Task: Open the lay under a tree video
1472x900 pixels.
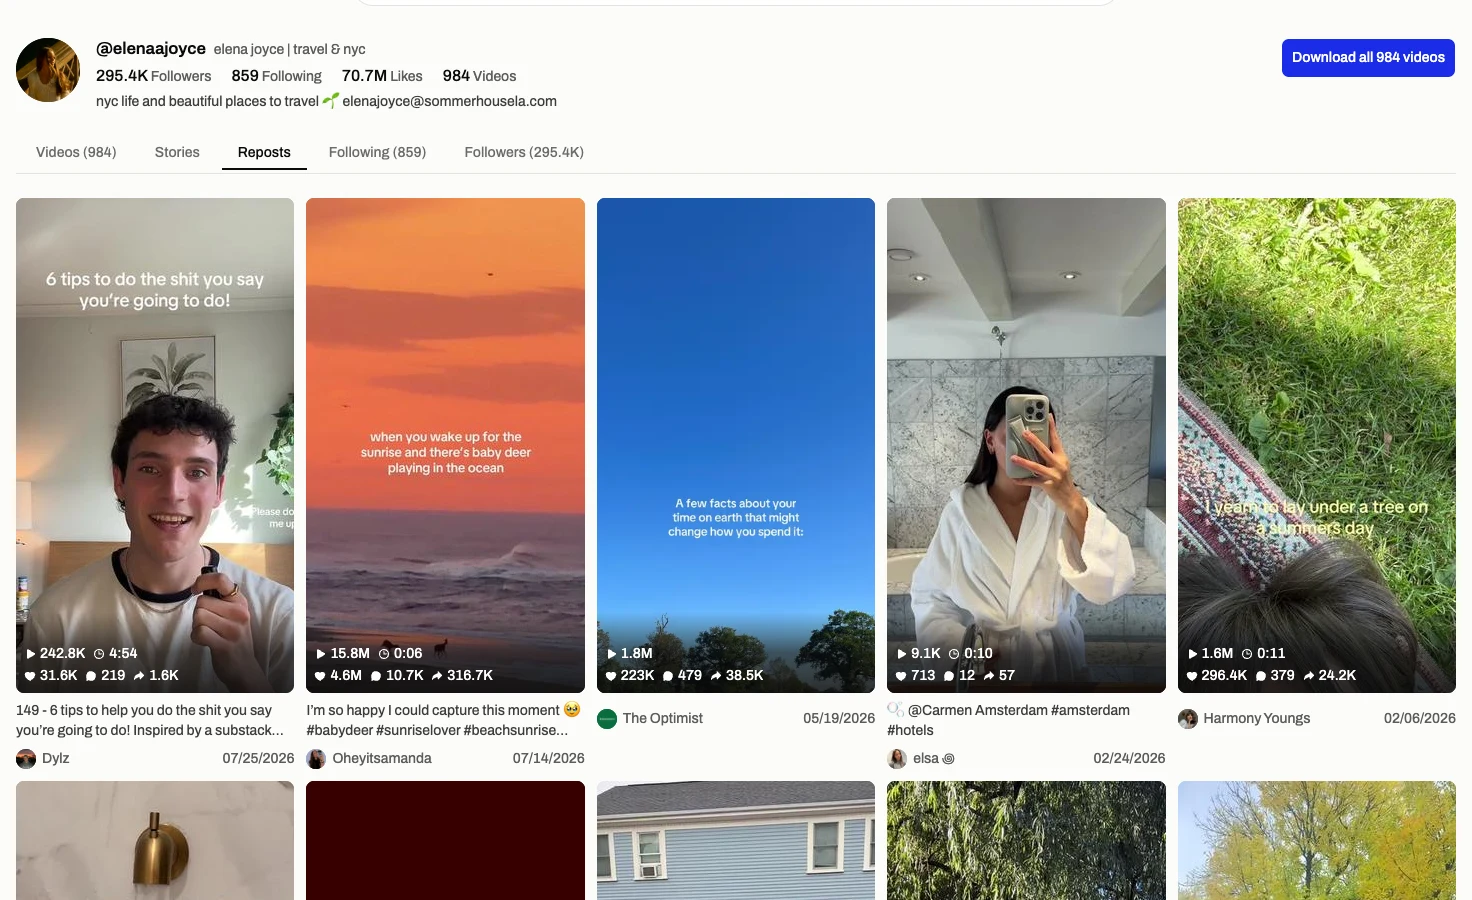Action: click(1317, 445)
